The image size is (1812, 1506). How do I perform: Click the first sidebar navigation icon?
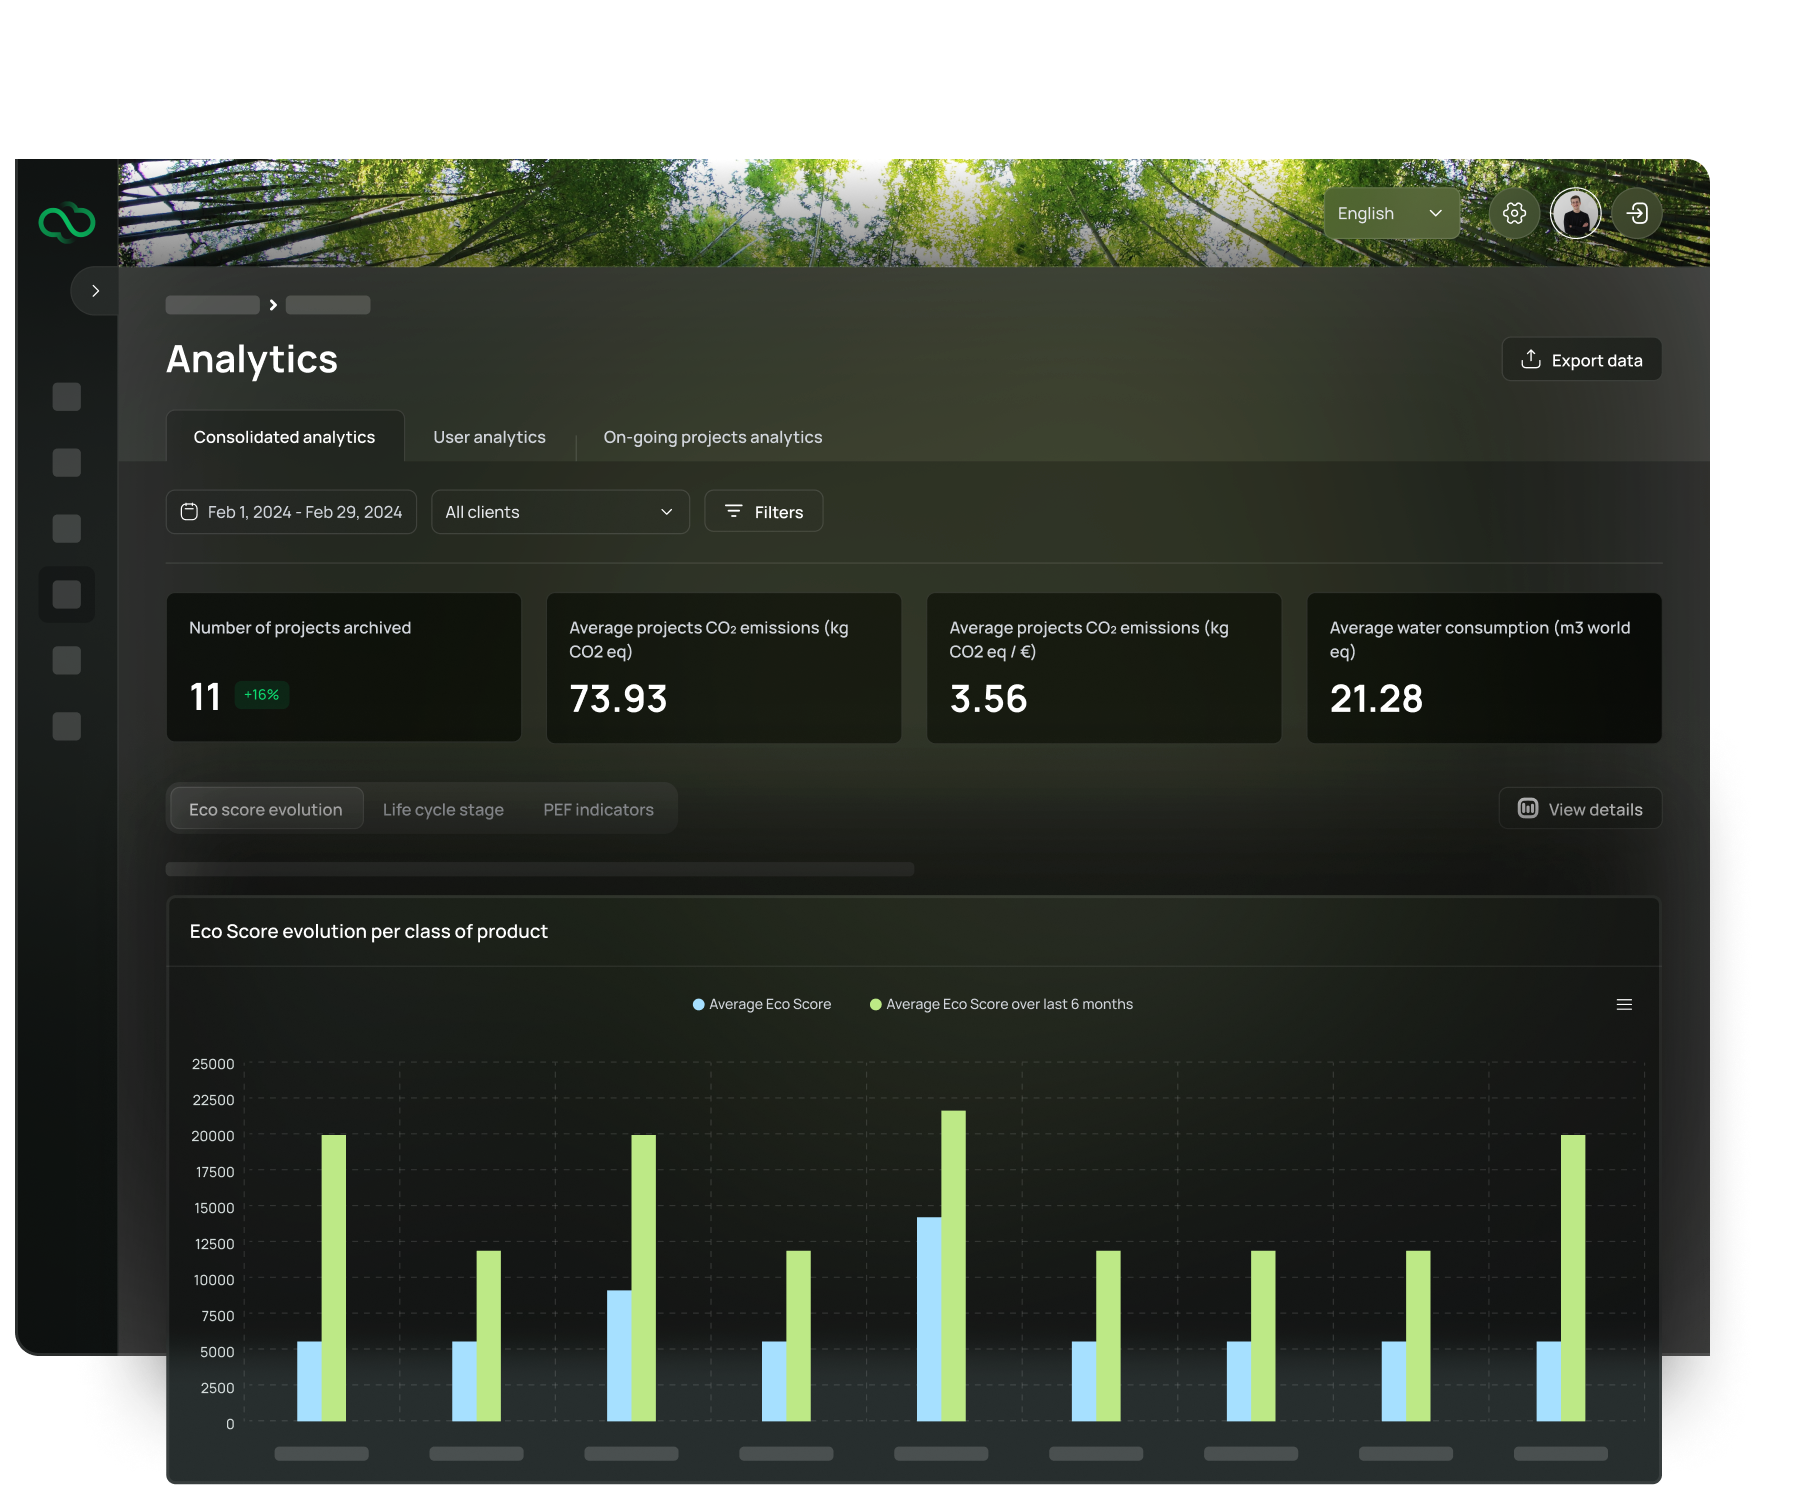point(67,397)
